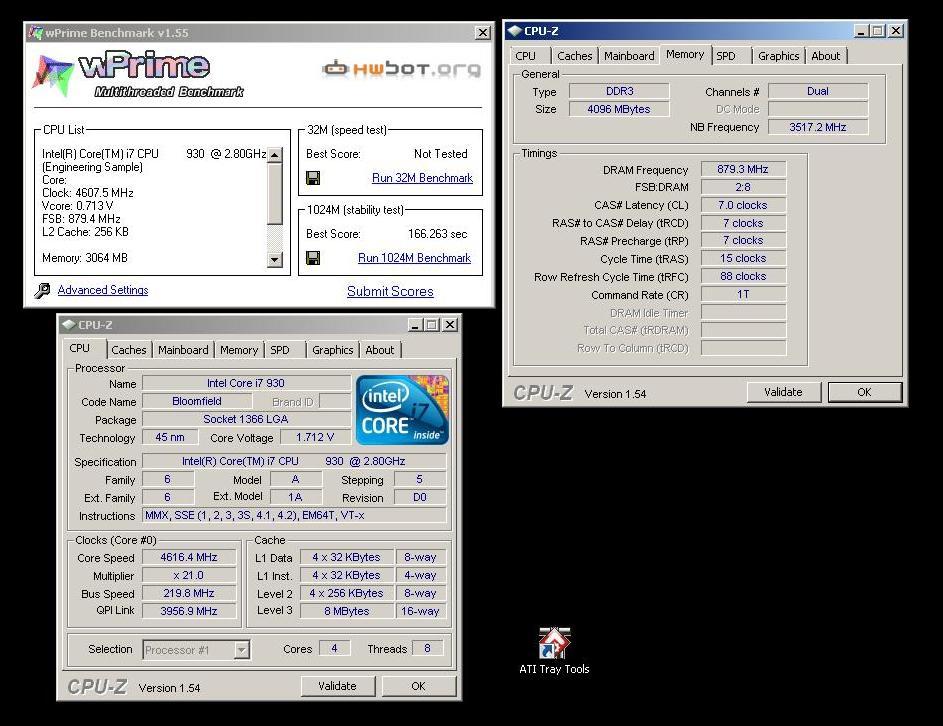Click the QPI Link 3956.9 MHz field
This screenshot has width=943, height=726.
point(189,611)
